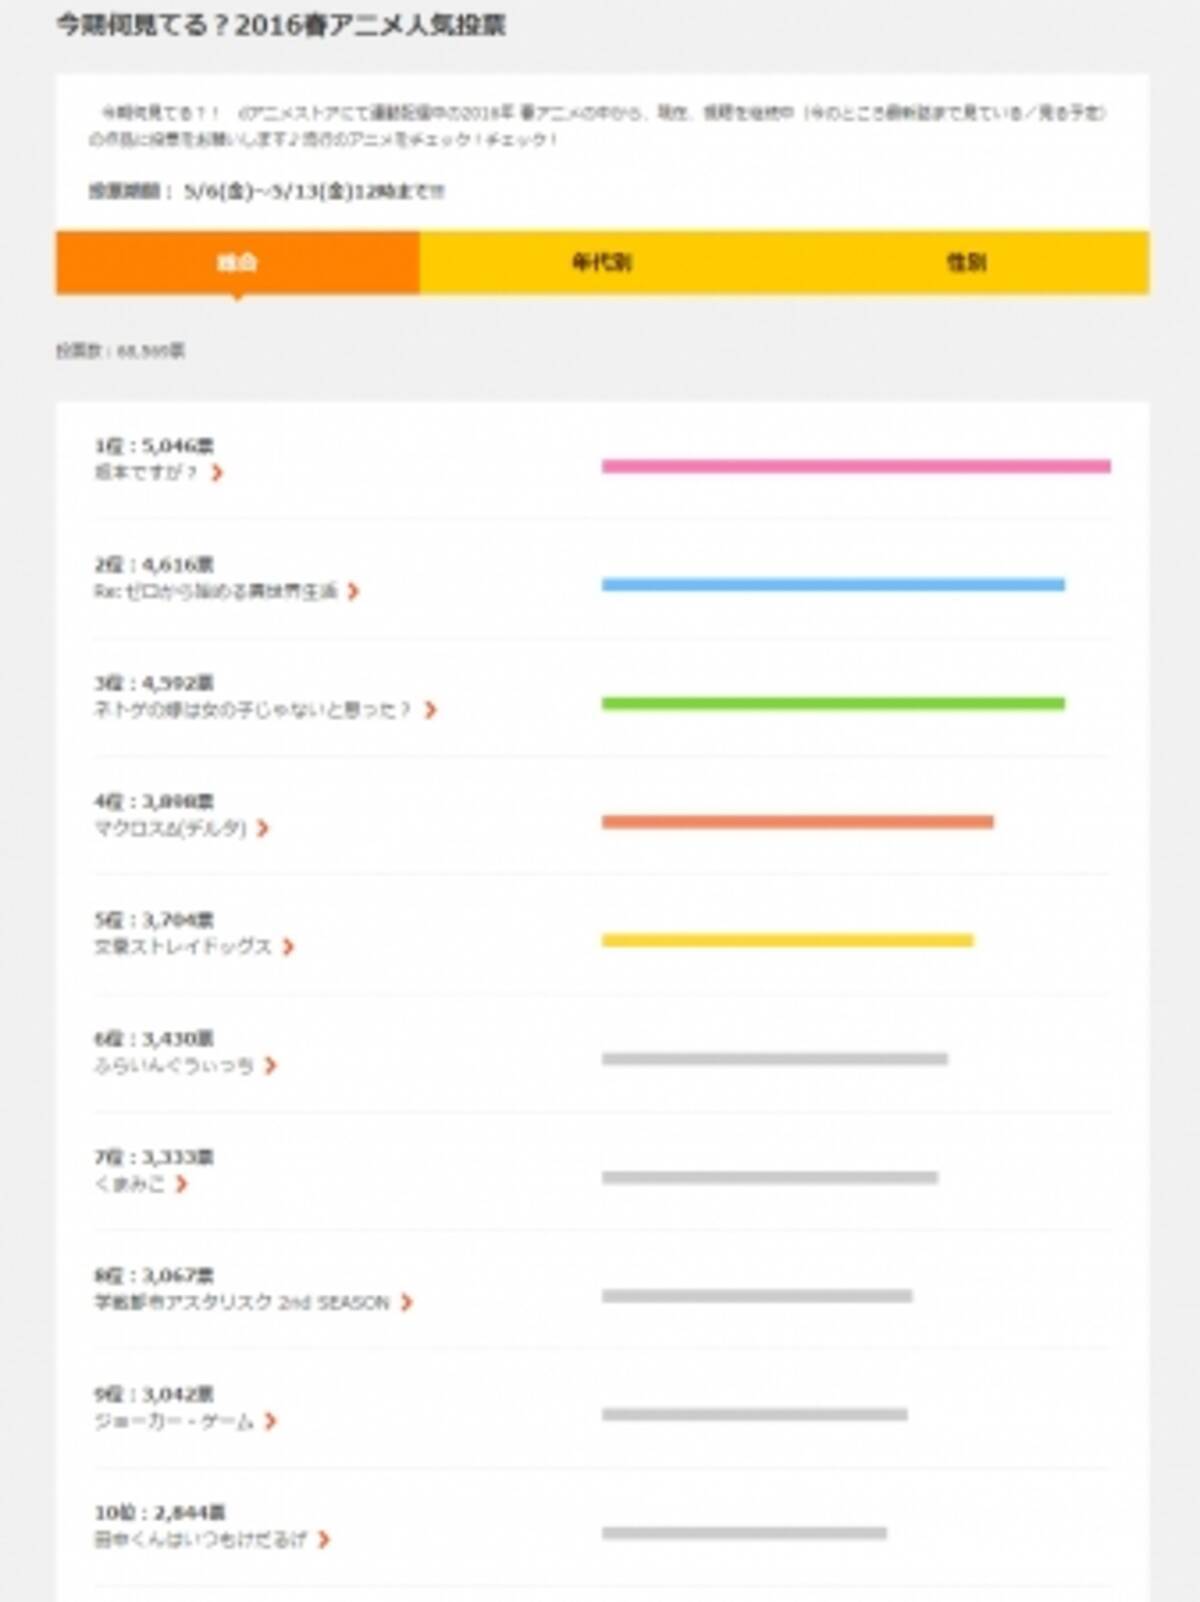
Task: Click the arrow icon beside ふらいんぐうぃっち
Action: [x=271, y=1065]
